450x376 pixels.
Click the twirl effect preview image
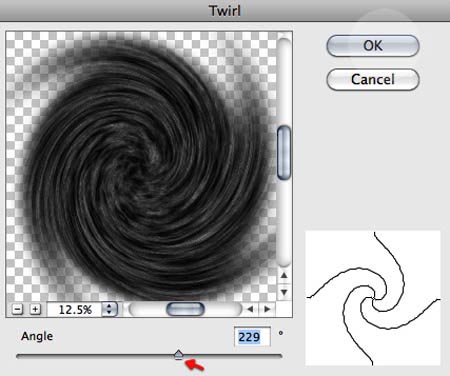141,167
